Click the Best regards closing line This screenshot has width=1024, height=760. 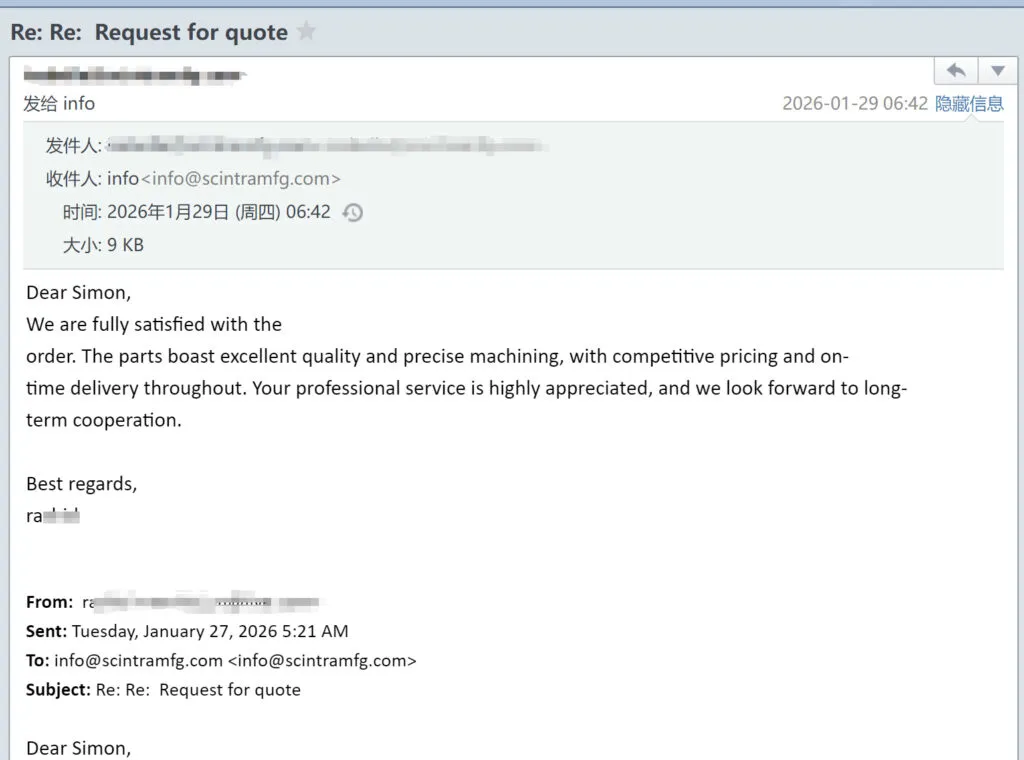pos(81,484)
